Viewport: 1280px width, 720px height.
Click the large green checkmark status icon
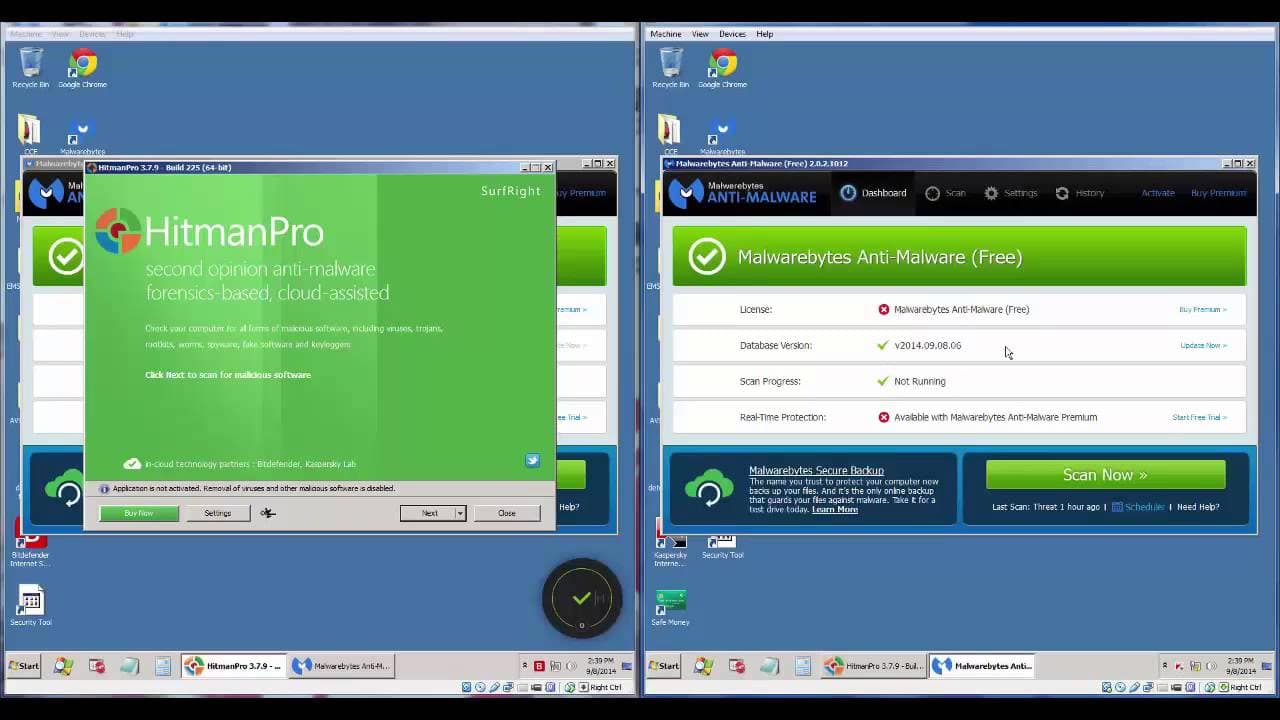click(706, 257)
